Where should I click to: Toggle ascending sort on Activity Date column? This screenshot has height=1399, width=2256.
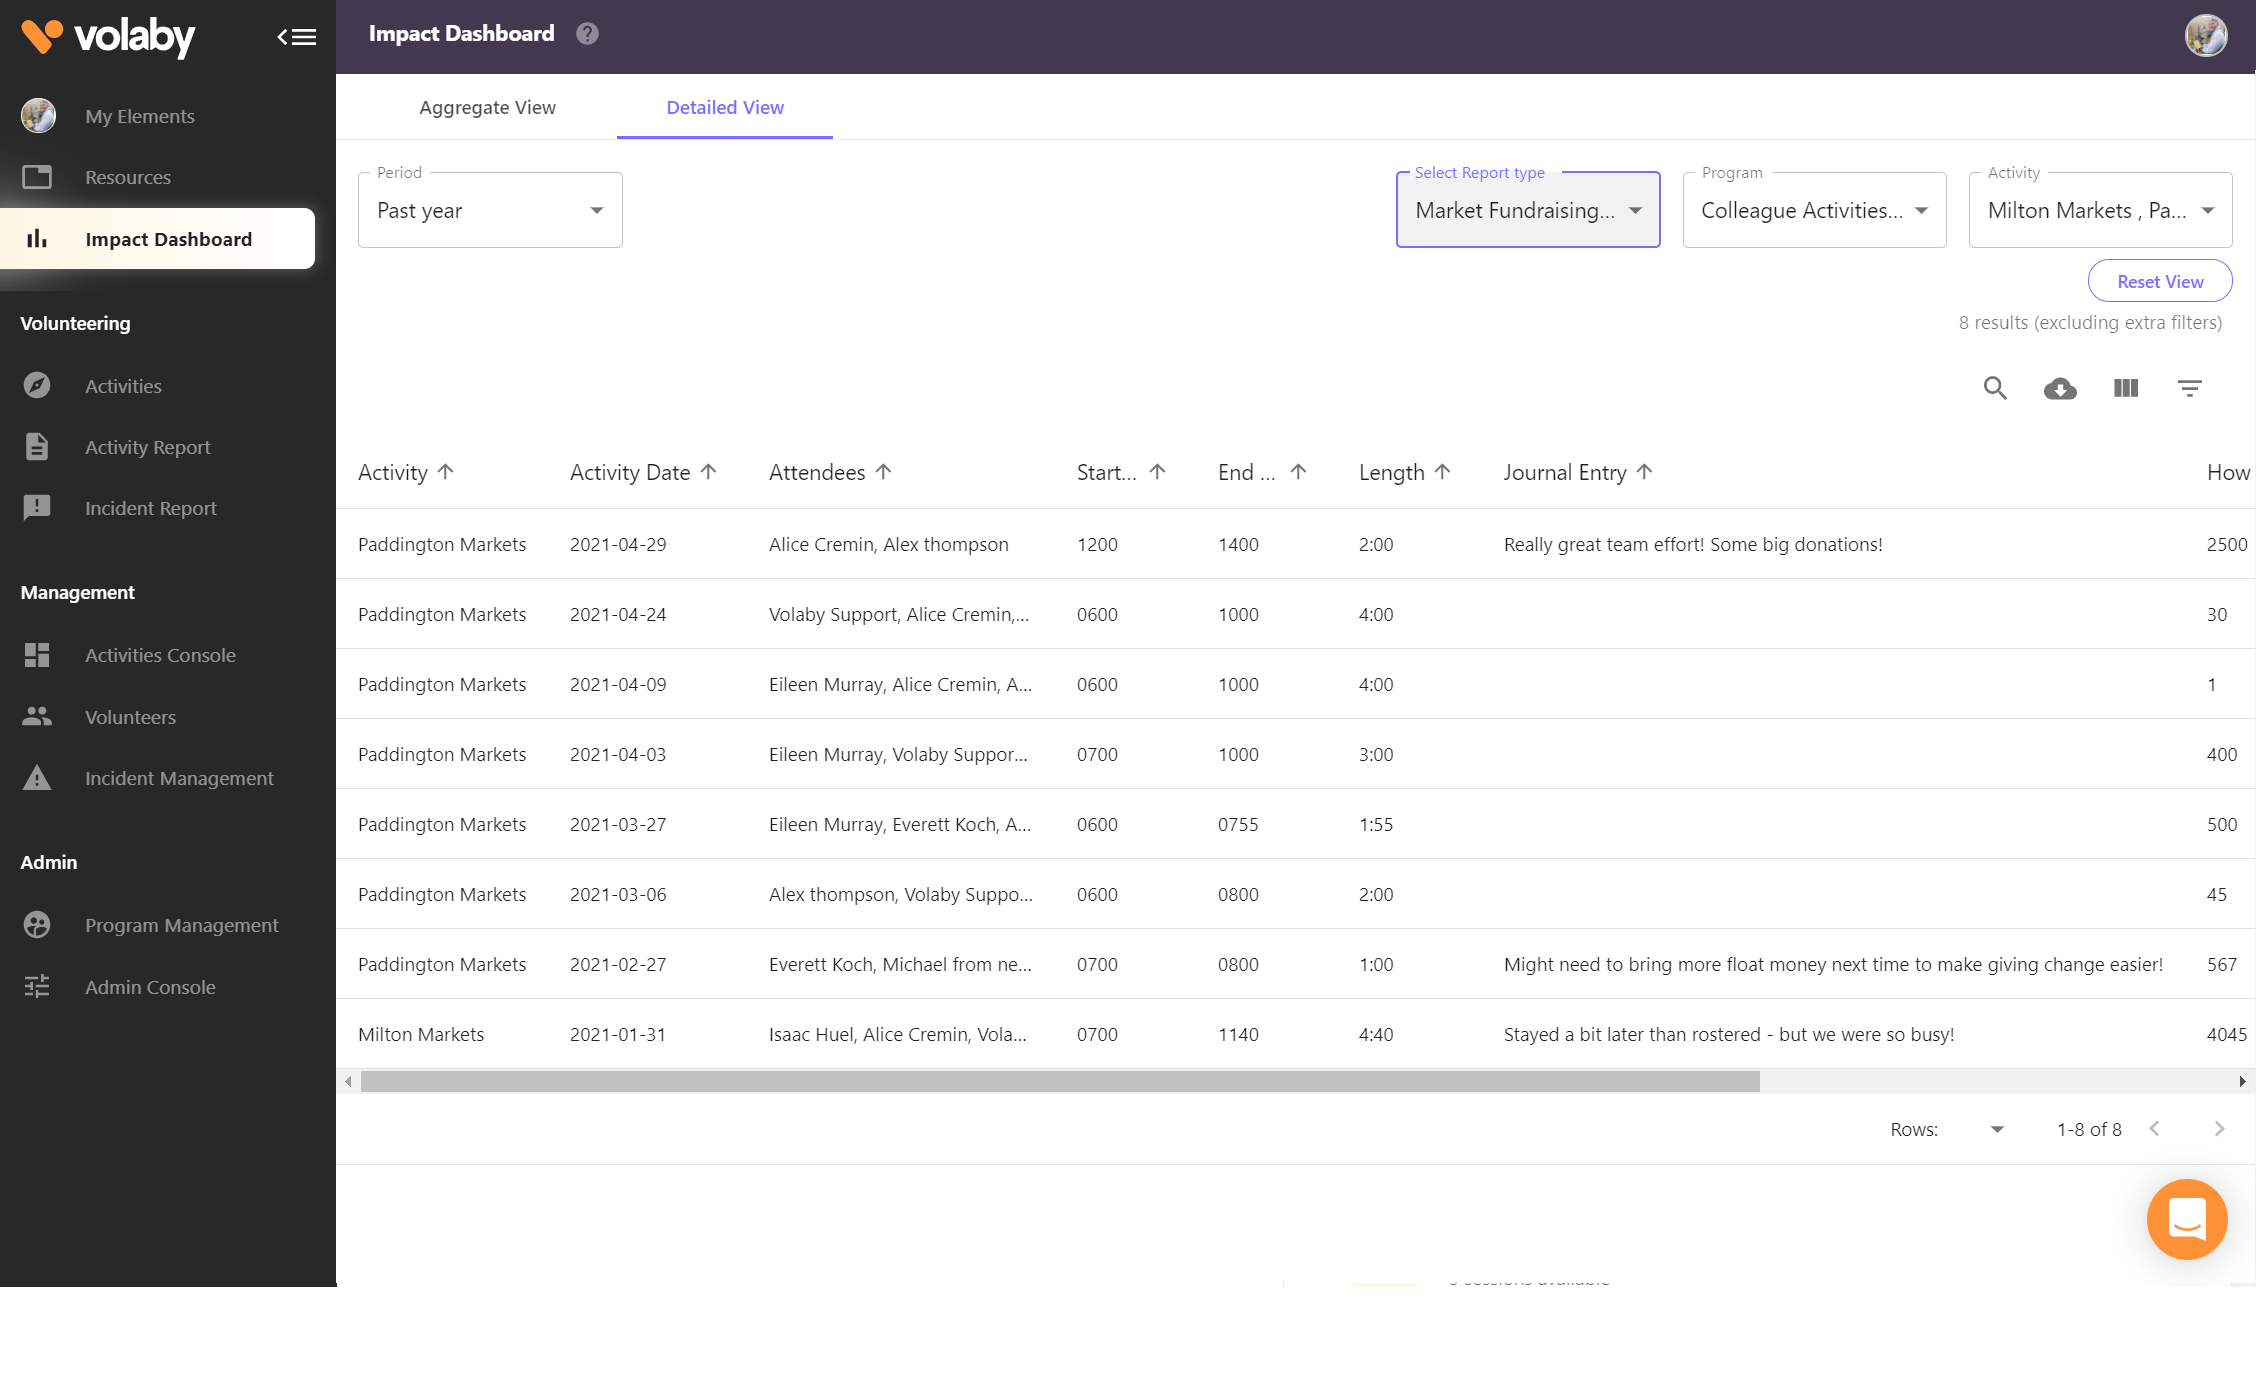pos(709,471)
